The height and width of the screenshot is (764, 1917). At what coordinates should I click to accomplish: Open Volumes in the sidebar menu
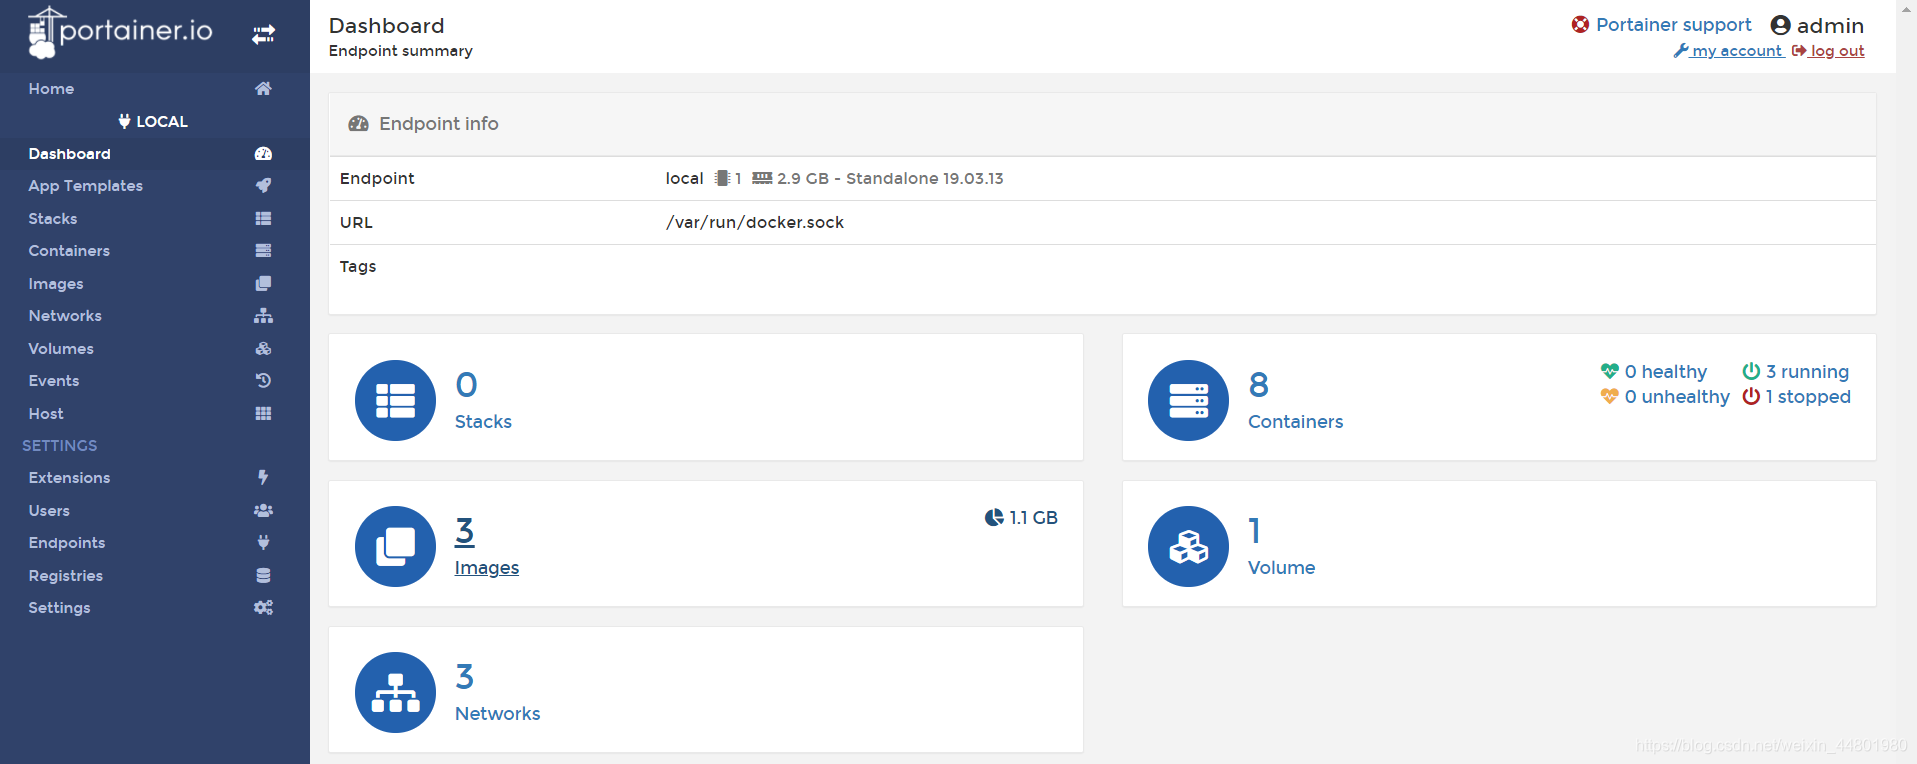tap(61, 349)
